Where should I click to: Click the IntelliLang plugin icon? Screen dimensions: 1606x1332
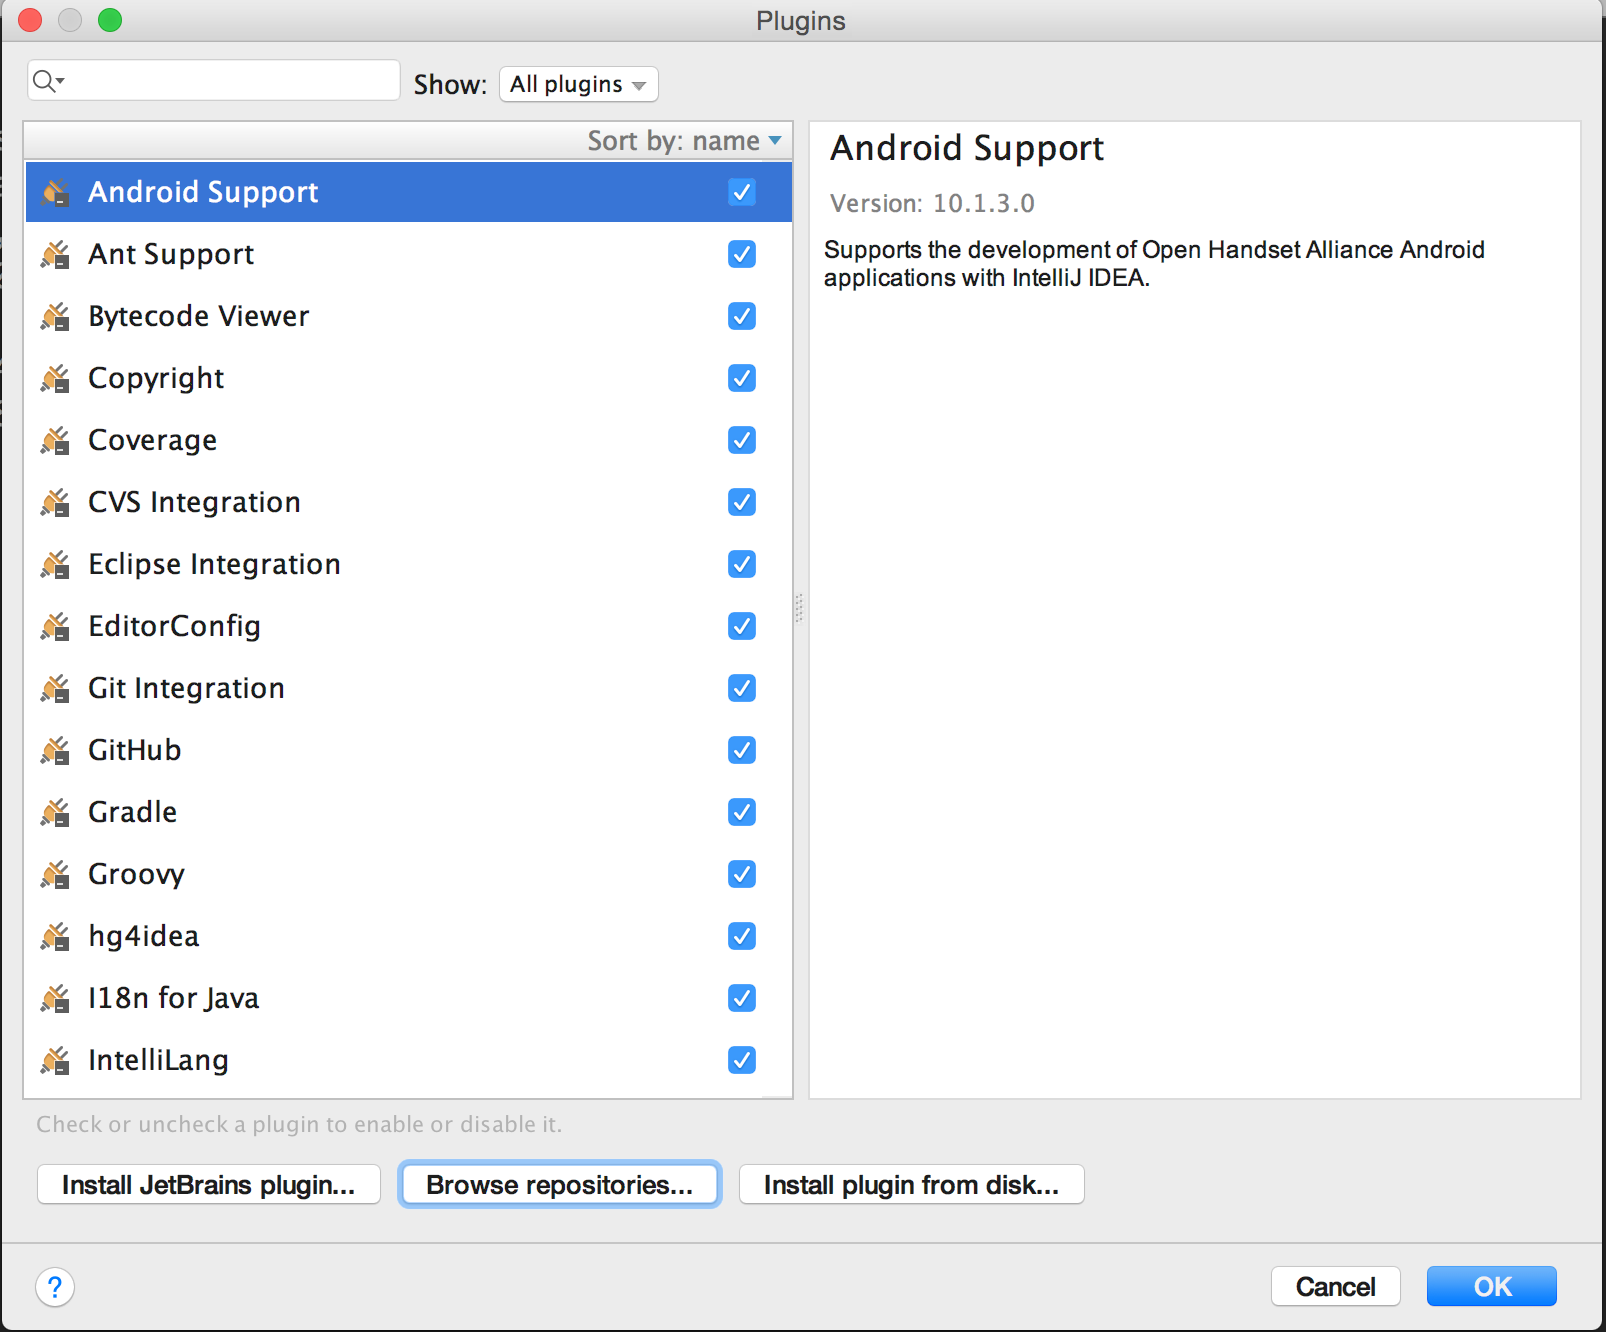55,1060
